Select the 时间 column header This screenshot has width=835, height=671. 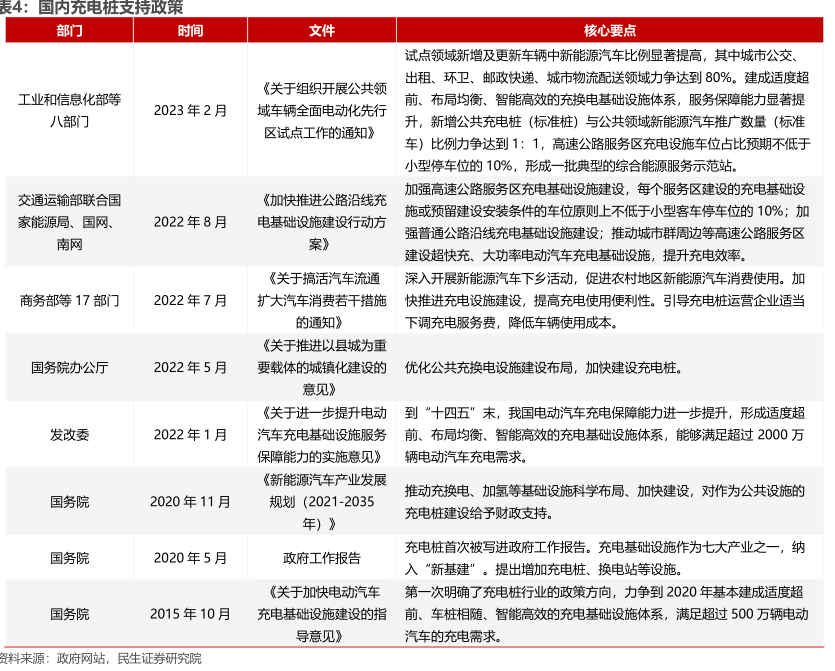click(x=190, y=31)
